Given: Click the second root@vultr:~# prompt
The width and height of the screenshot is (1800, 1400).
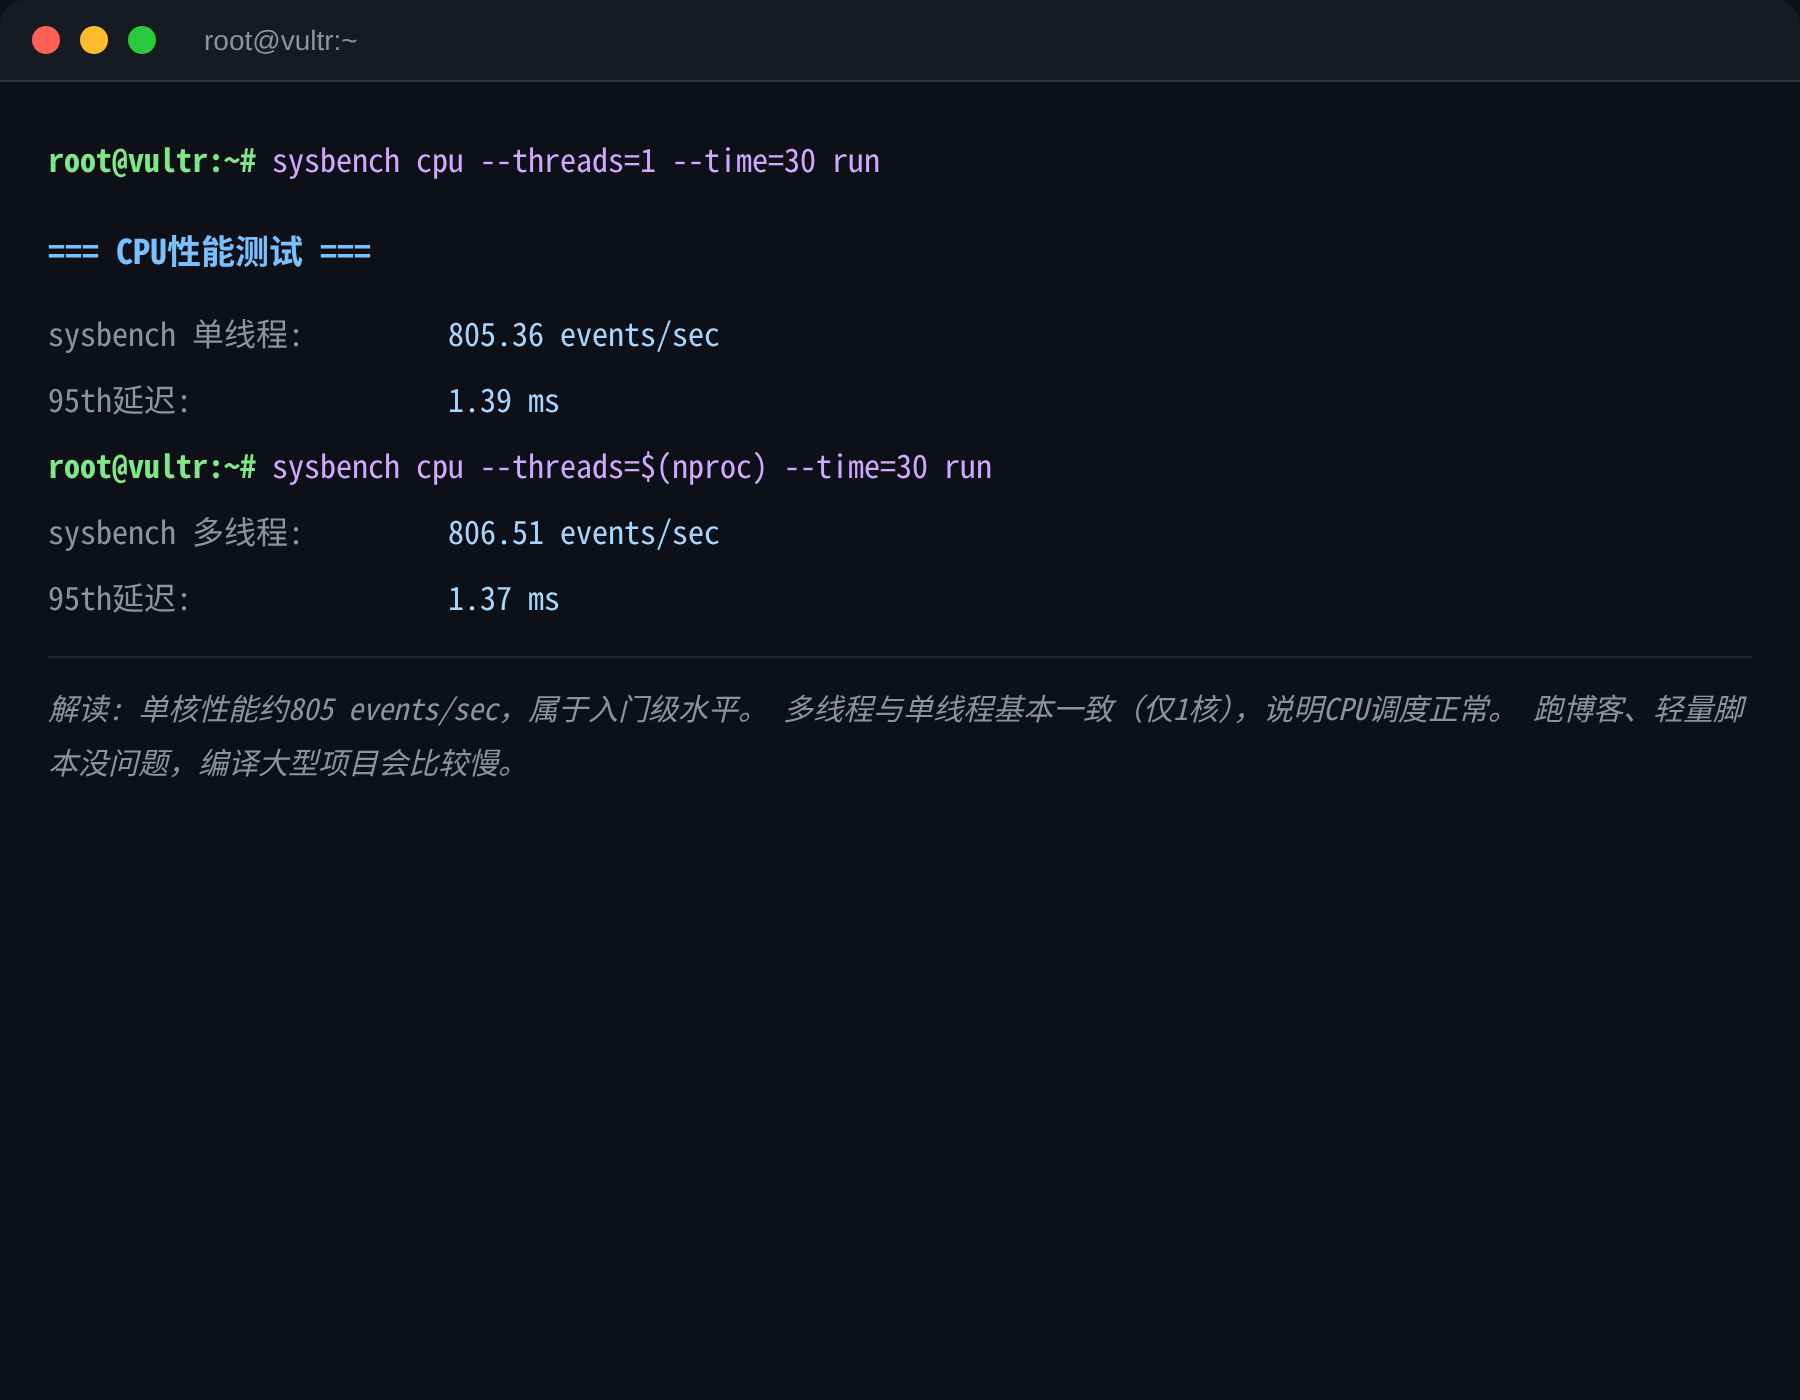Looking at the screenshot, I should (152, 467).
